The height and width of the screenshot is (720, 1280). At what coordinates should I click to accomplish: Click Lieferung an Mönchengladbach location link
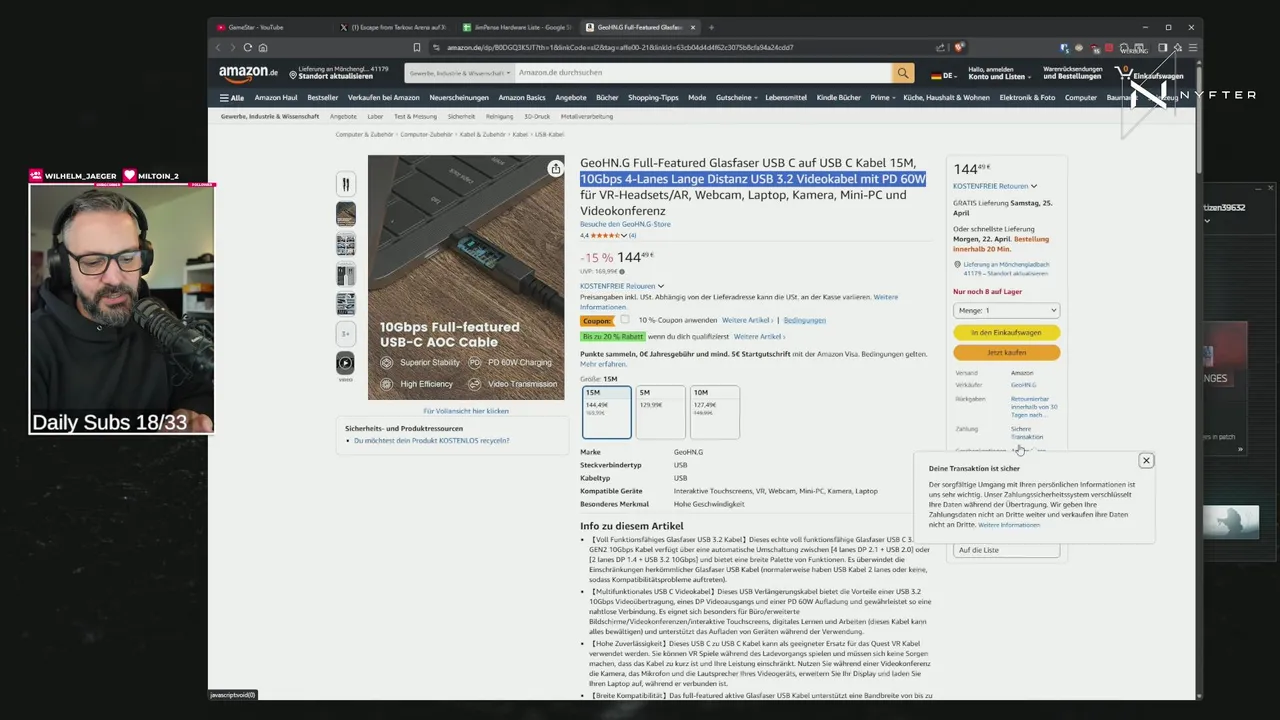pyautogui.click(x=1006, y=268)
